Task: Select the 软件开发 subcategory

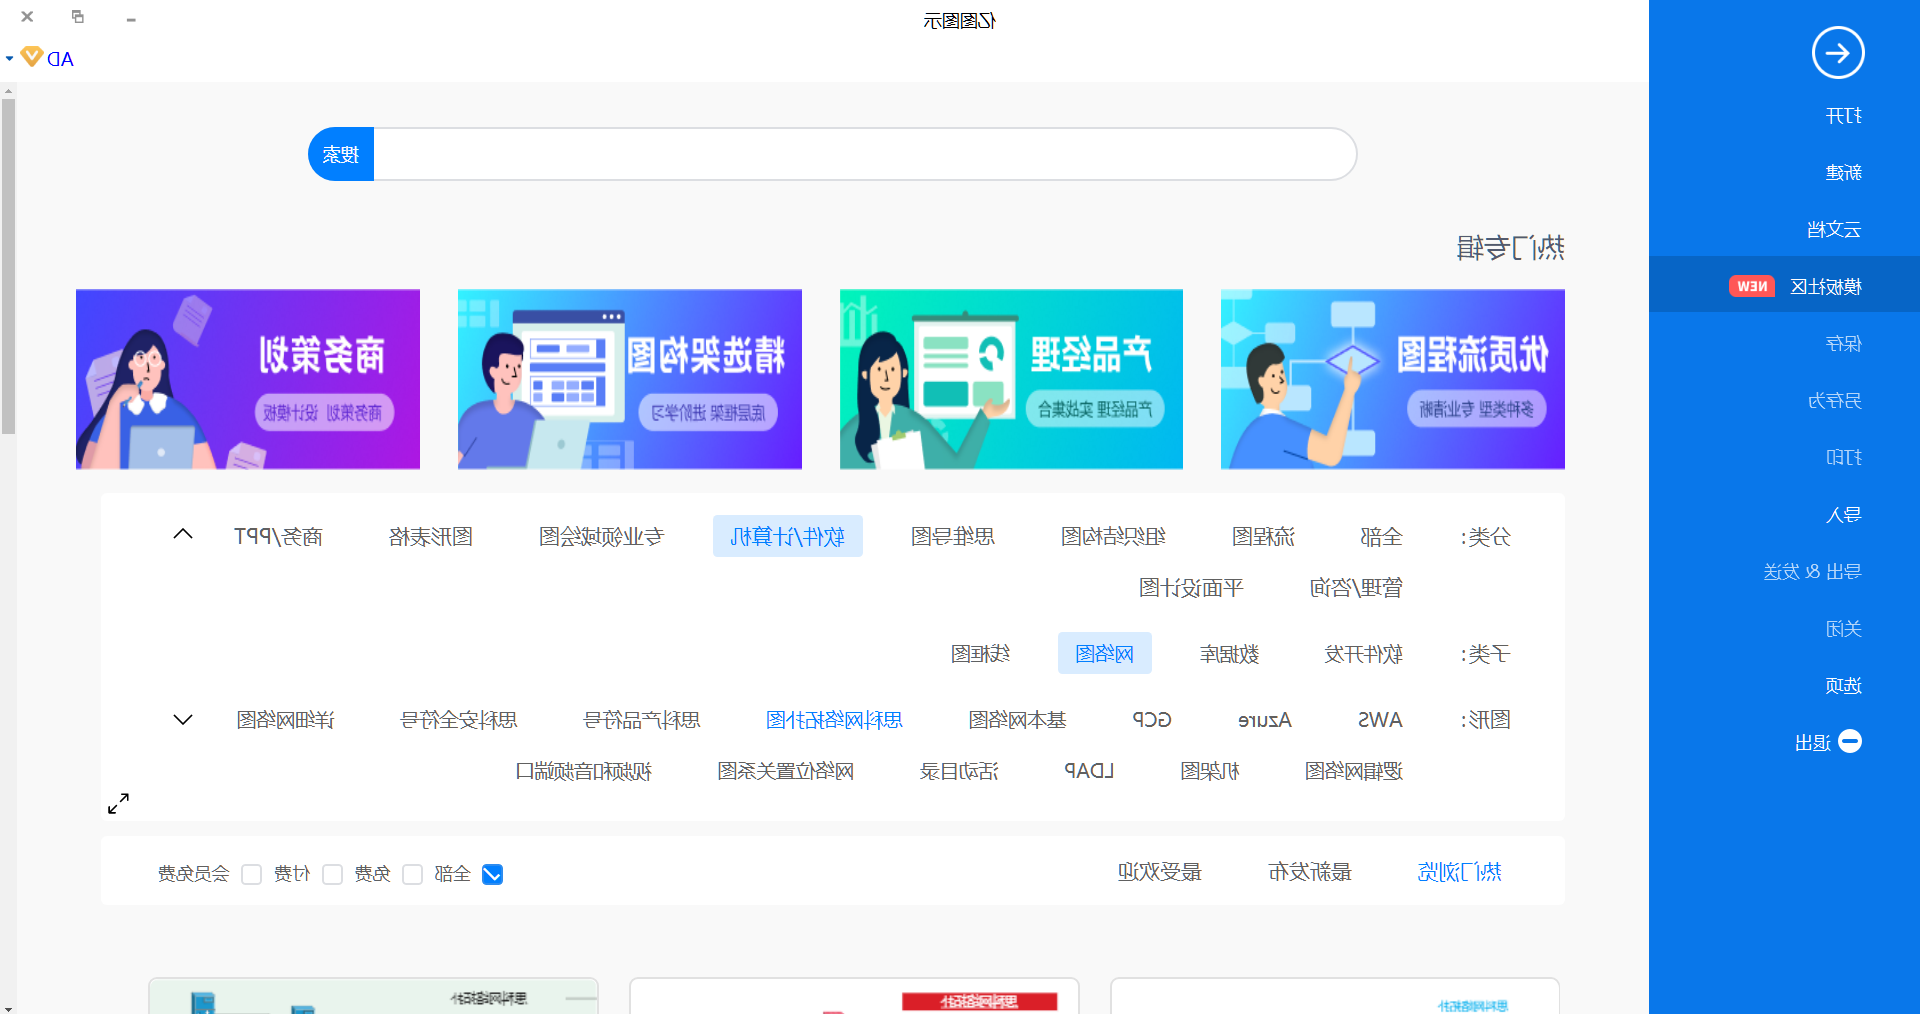Action: (x=1364, y=654)
